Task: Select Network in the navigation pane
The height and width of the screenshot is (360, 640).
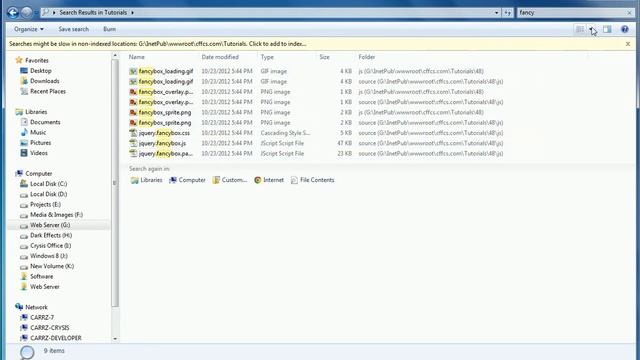Action: point(36,307)
